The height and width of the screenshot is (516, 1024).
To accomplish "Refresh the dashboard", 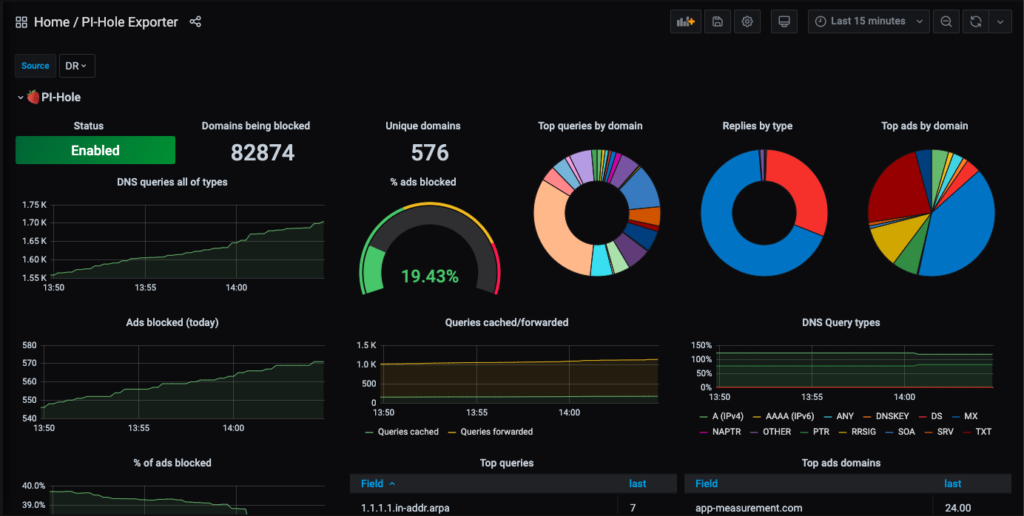I will (976, 21).
